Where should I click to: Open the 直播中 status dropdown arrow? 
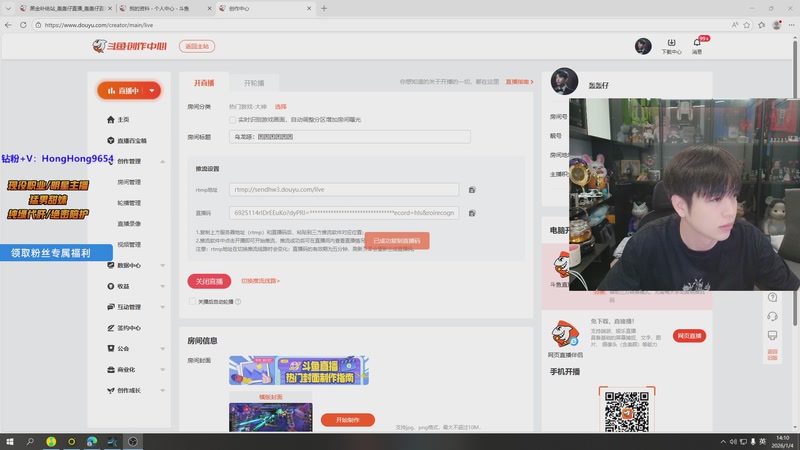152,91
